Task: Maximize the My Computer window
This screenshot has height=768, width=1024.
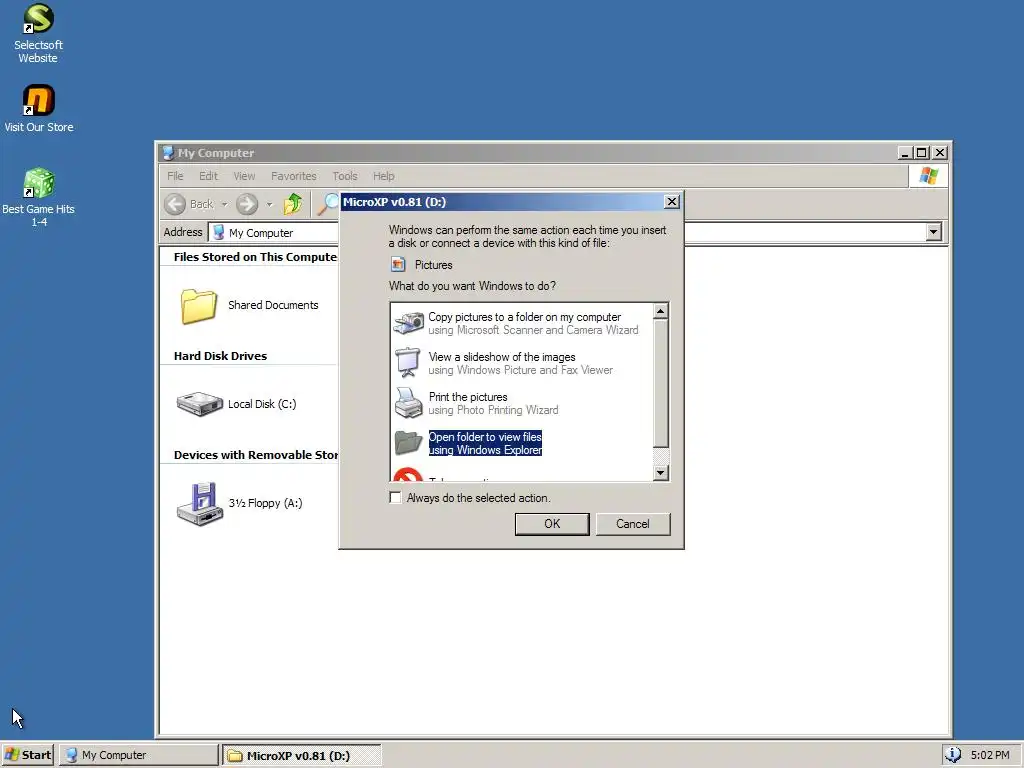Action: 921,153
